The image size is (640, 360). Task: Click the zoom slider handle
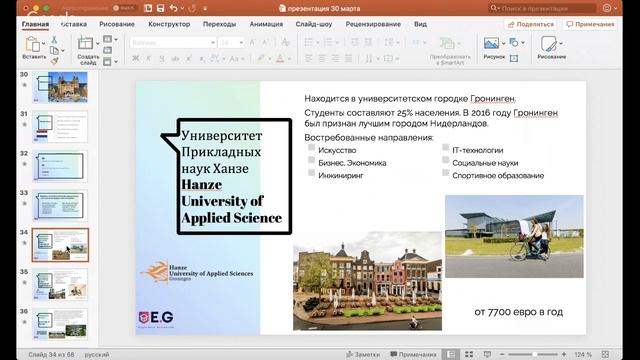point(534,354)
